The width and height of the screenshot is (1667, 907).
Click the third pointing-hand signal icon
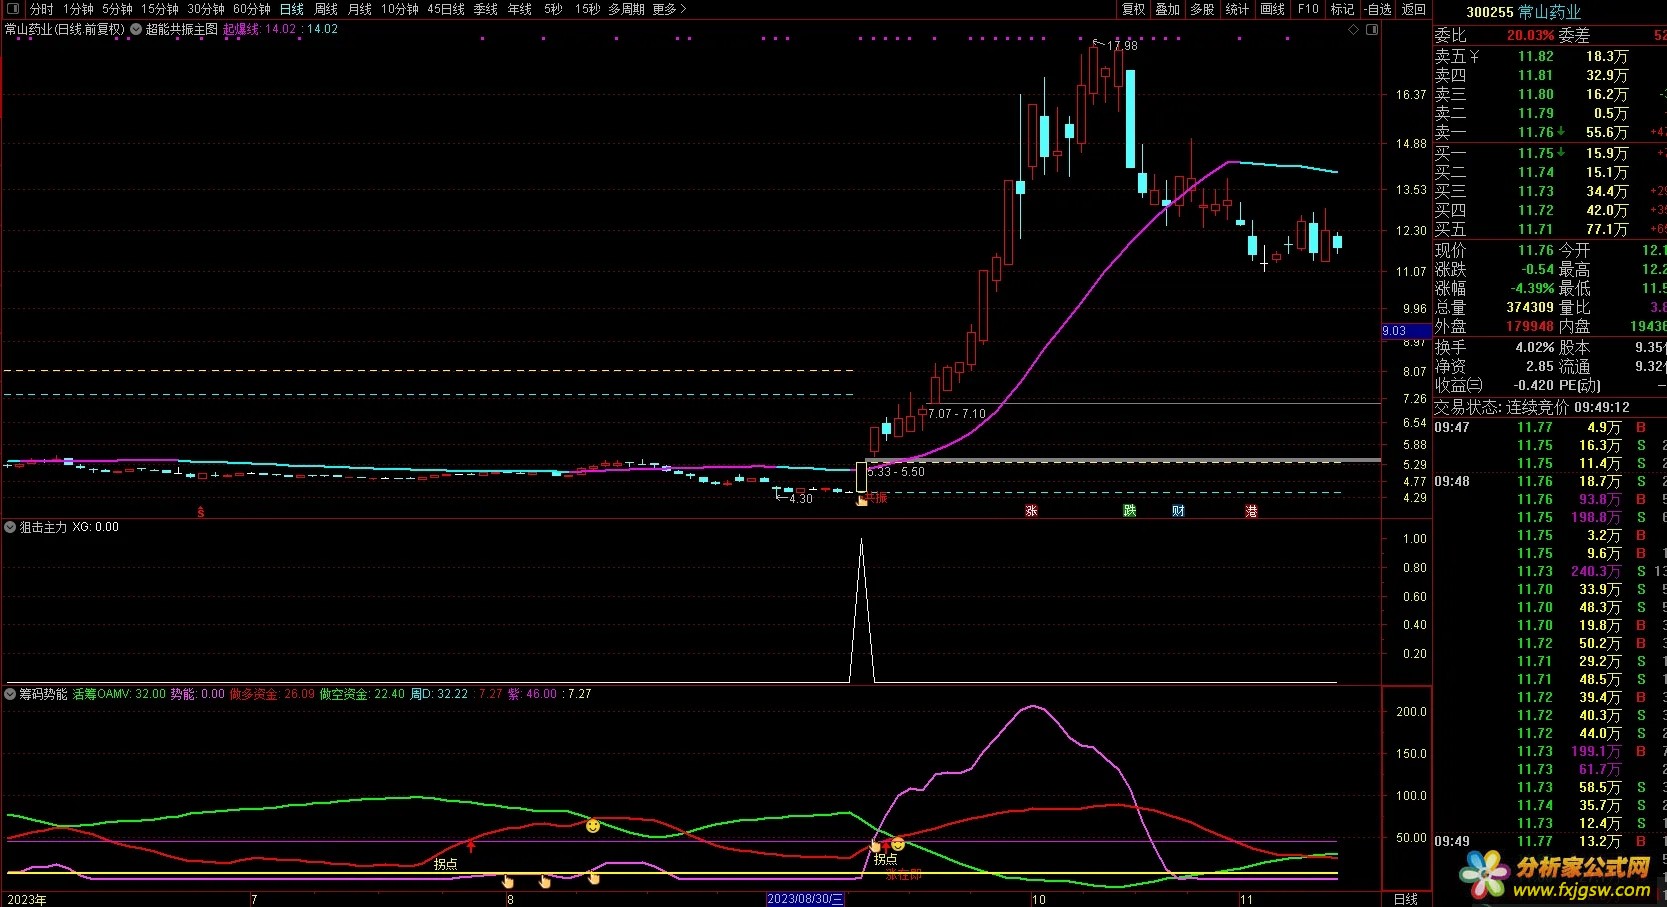tap(594, 878)
